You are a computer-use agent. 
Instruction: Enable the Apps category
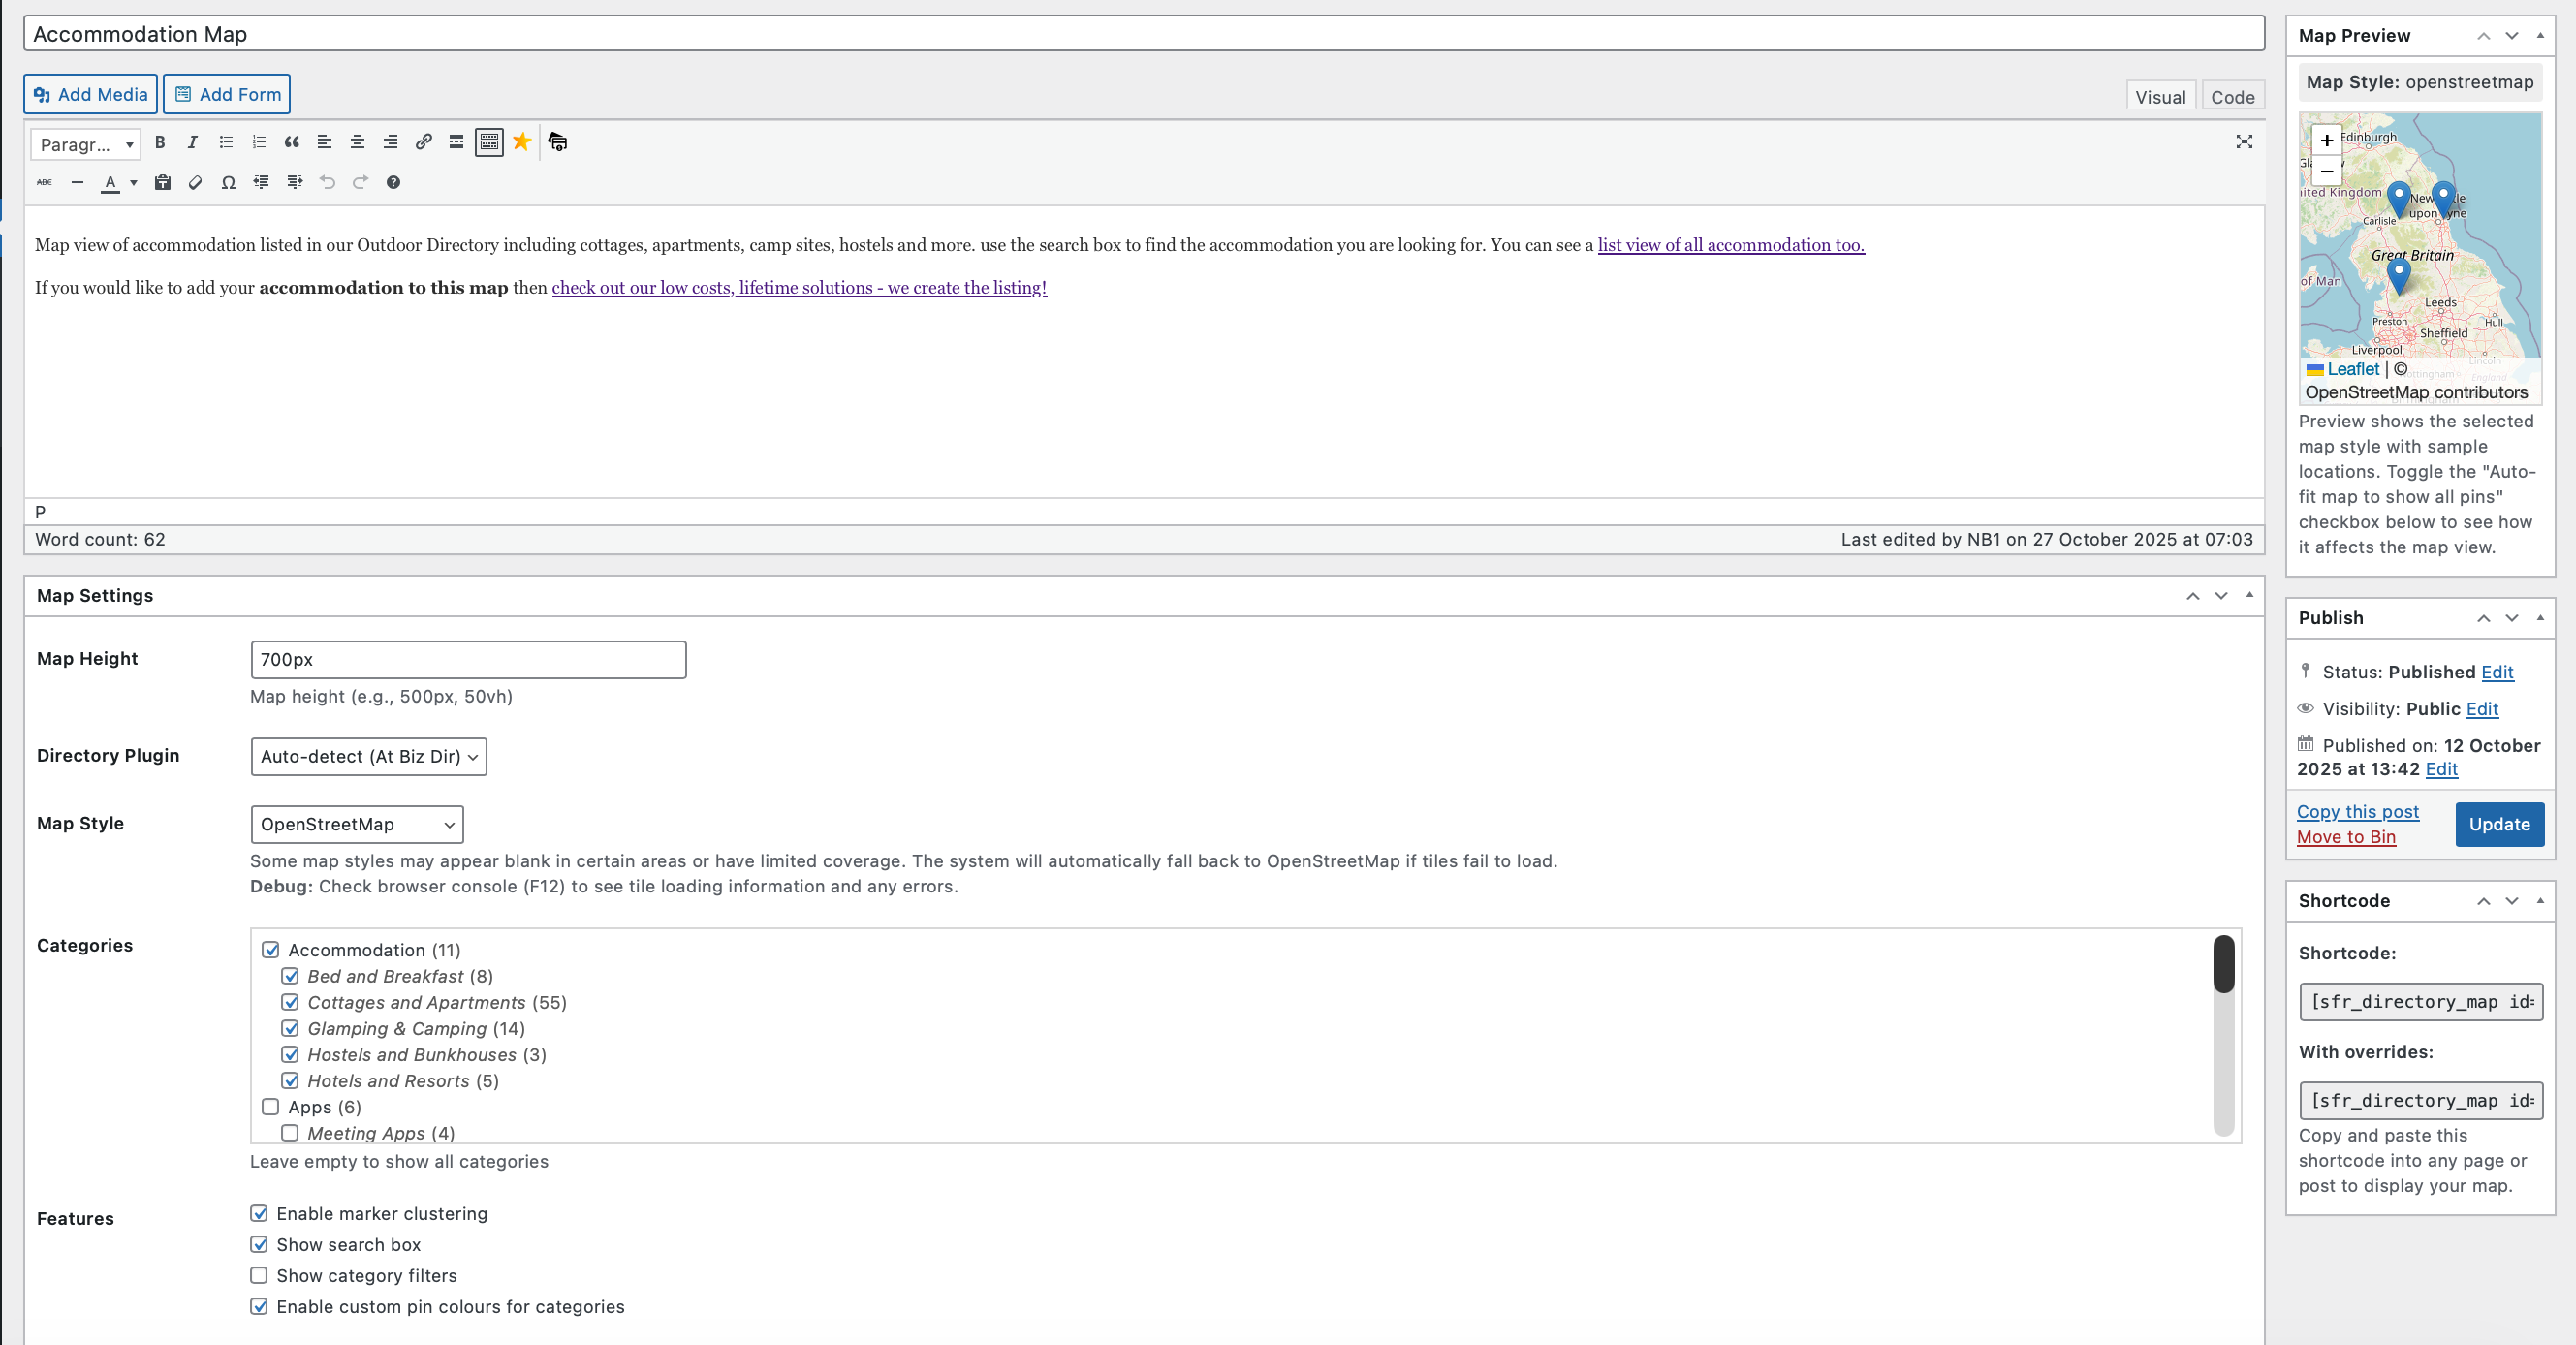coord(269,1107)
